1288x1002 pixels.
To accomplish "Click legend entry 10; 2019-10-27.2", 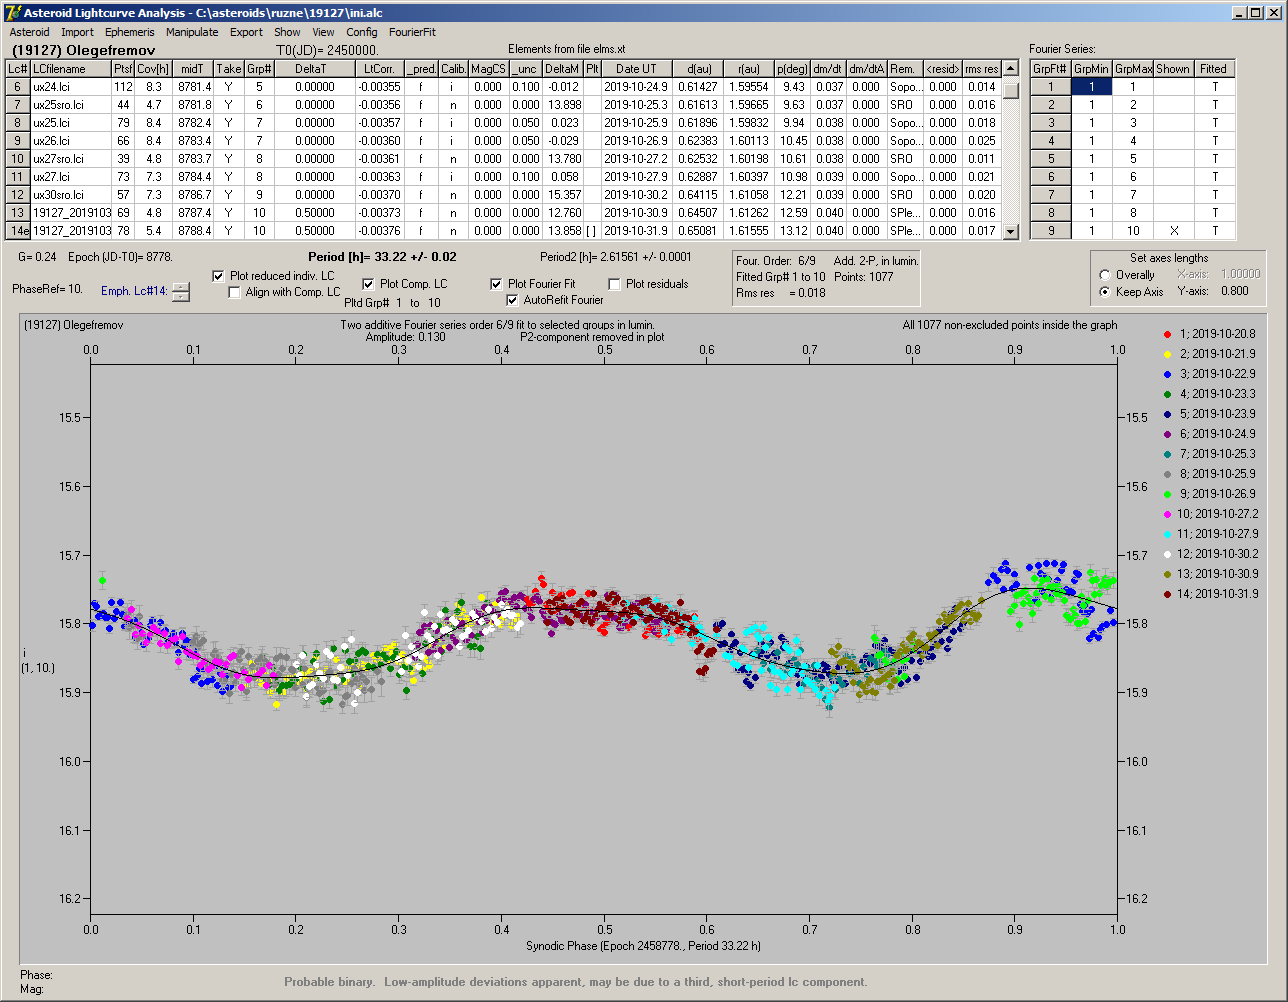I will tap(1211, 514).
